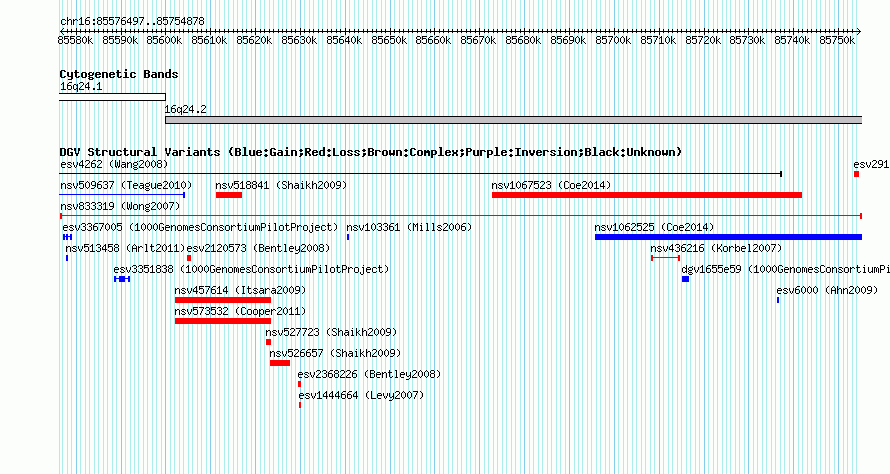Click the partially visible esv291 label
The height and width of the screenshot is (474, 890).
(x=871, y=165)
